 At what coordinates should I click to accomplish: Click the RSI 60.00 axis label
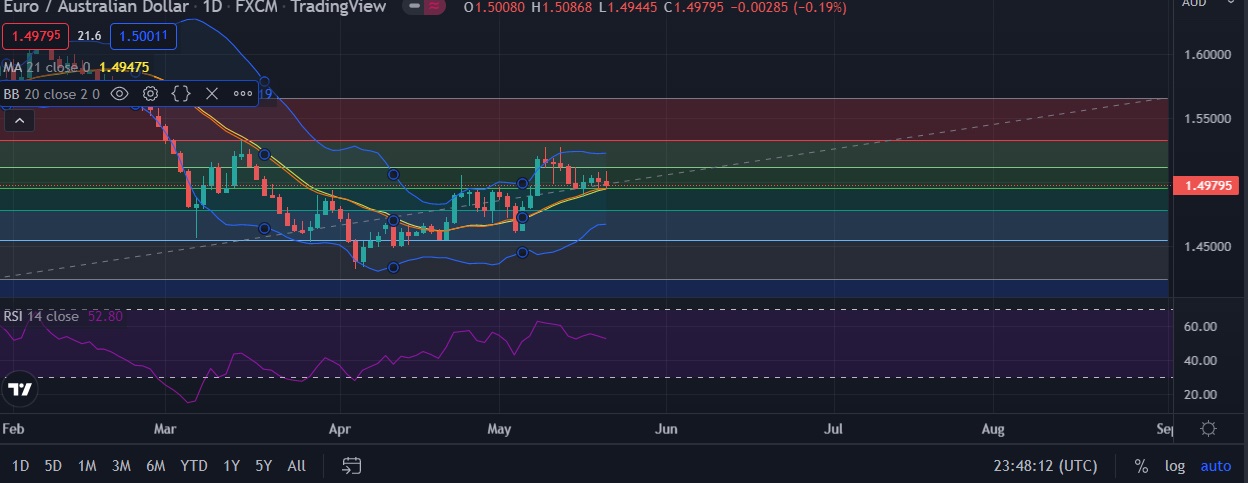tap(1200, 327)
